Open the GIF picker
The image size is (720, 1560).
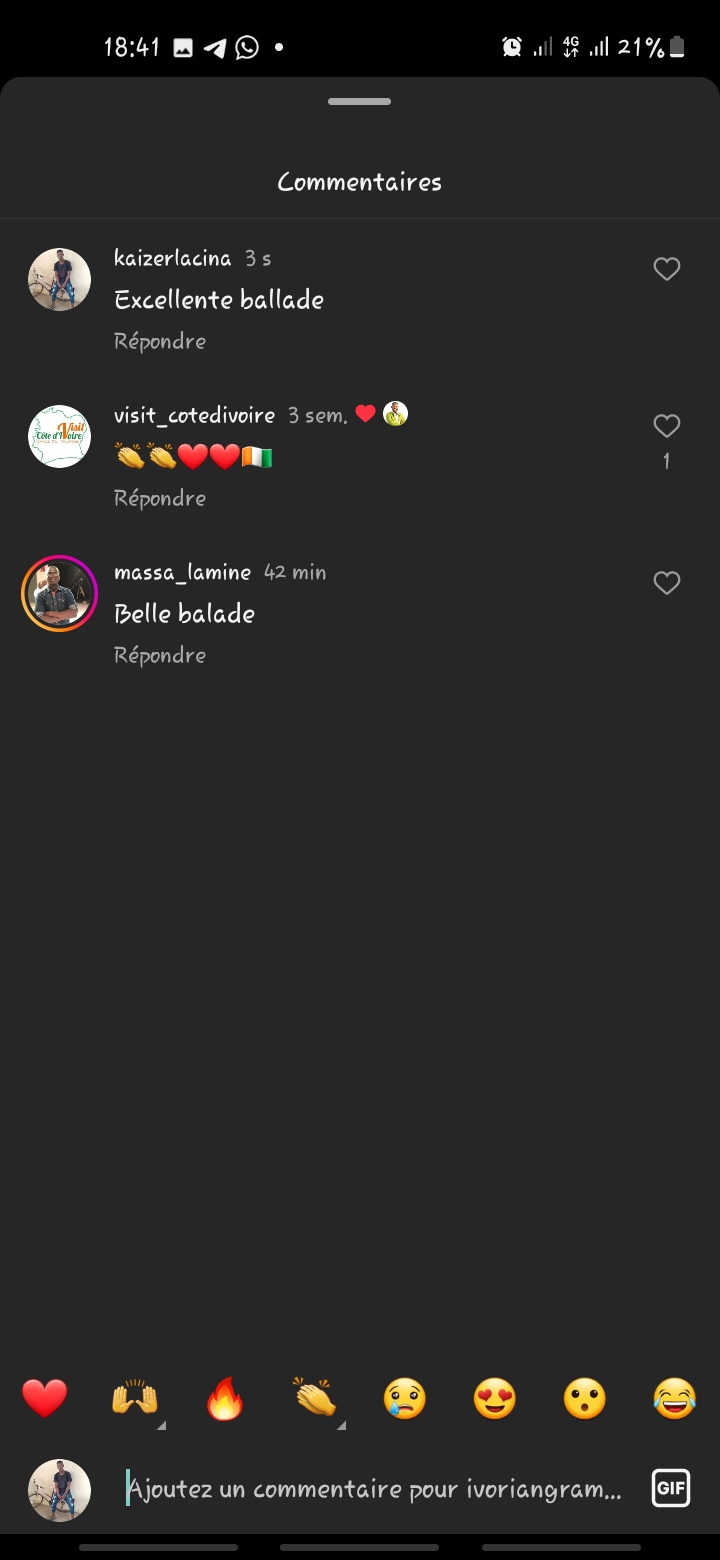click(671, 1489)
